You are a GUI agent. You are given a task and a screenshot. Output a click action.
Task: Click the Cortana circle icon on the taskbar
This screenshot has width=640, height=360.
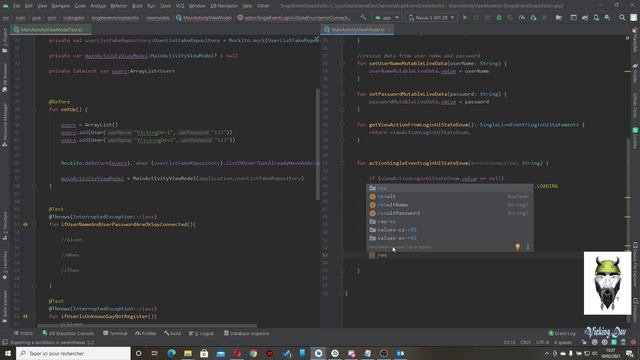coord(139,353)
